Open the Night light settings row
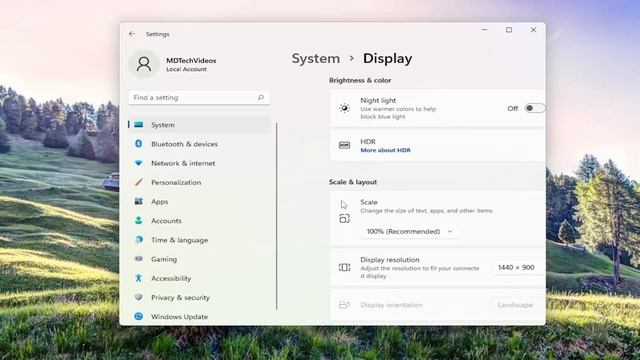Viewport: 640px width, 360px height. coord(437,108)
